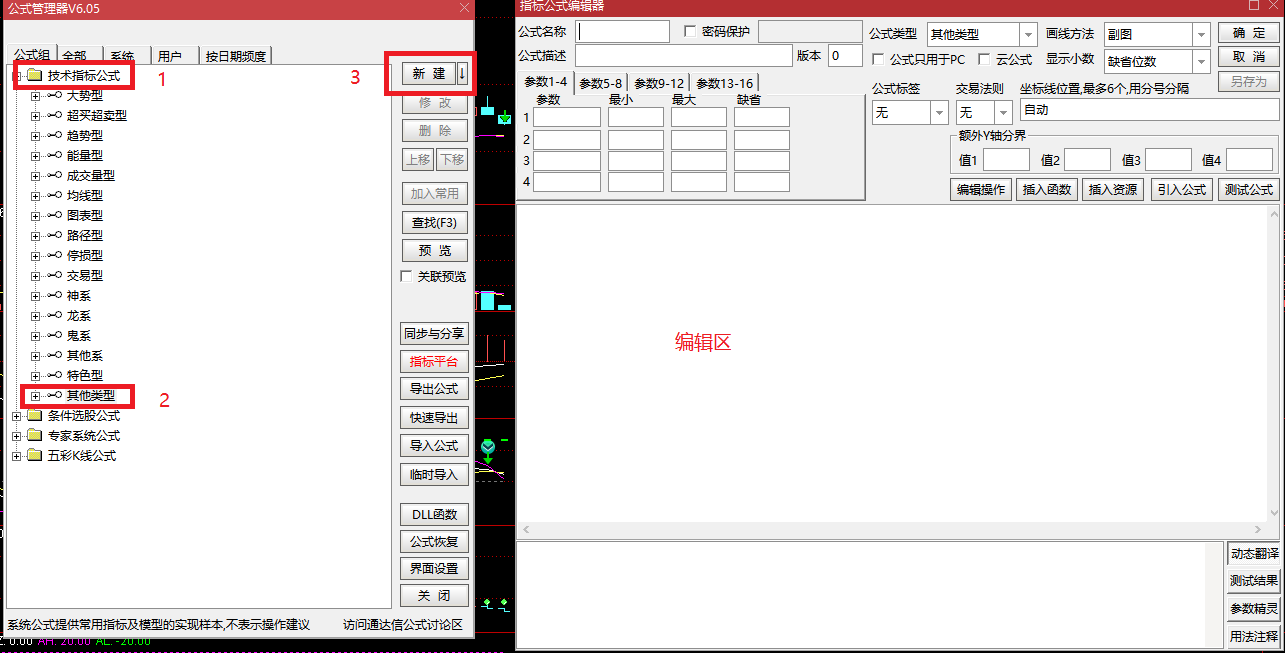The height and width of the screenshot is (653, 1285).
Task: Click the 五彩K线公式 folder icon
Action: (35, 456)
